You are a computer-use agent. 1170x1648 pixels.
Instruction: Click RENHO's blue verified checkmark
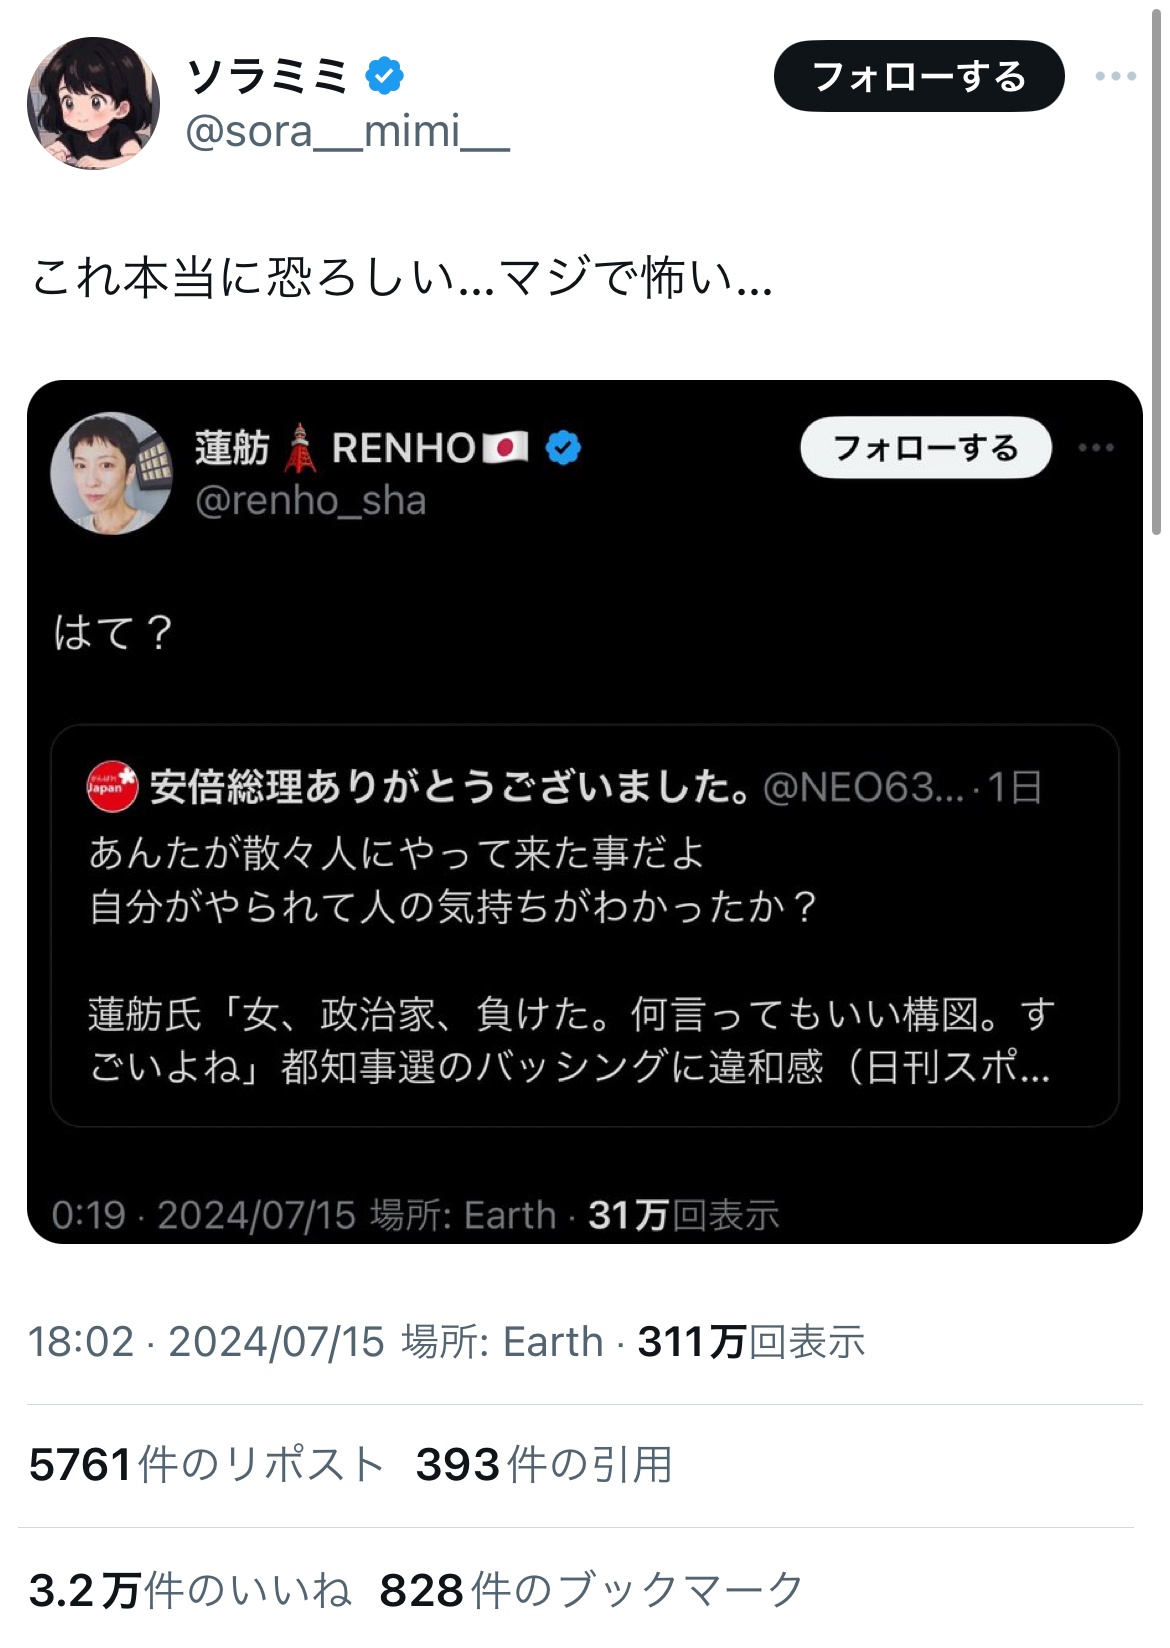point(564,448)
